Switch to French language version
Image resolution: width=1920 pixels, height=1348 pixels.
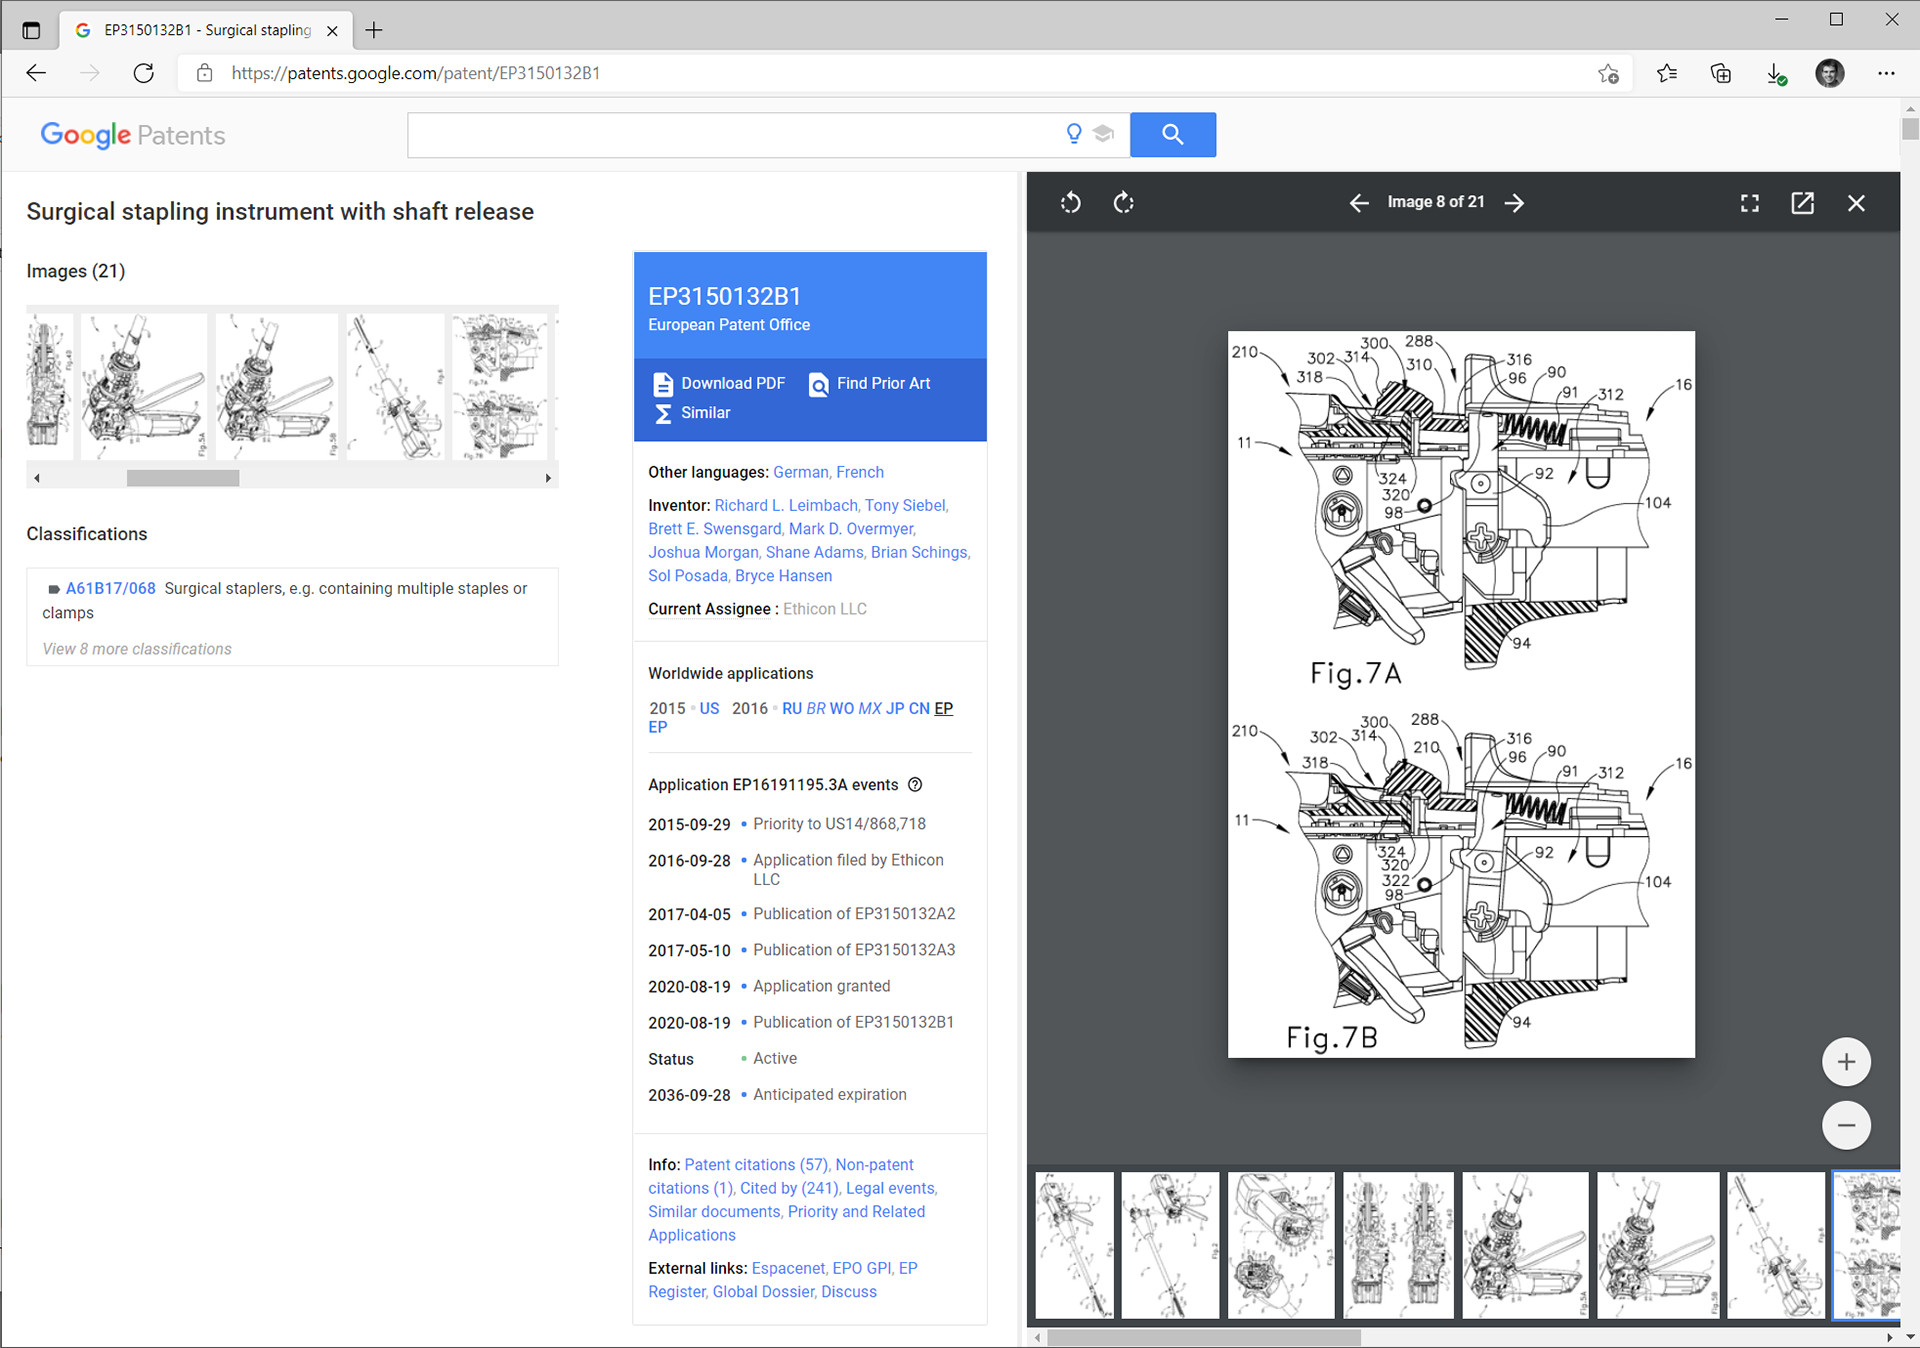[860, 472]
